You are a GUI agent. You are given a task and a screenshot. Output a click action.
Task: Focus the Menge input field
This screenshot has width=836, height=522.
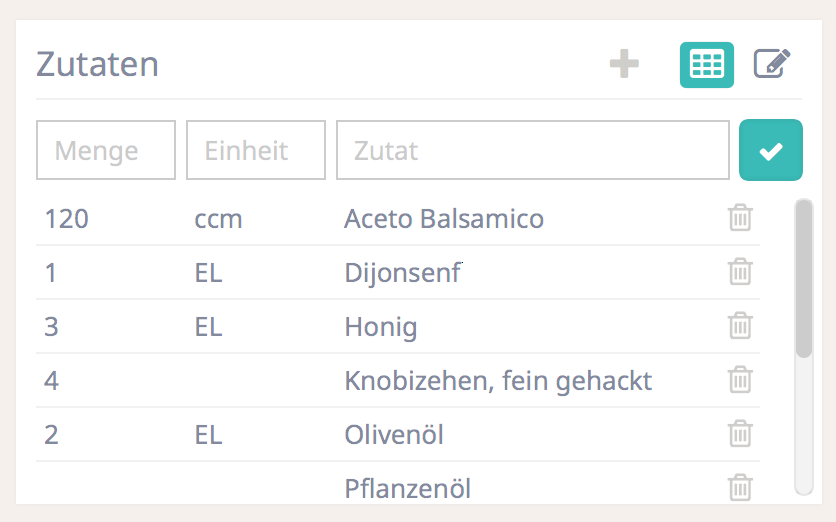[106, 150]
